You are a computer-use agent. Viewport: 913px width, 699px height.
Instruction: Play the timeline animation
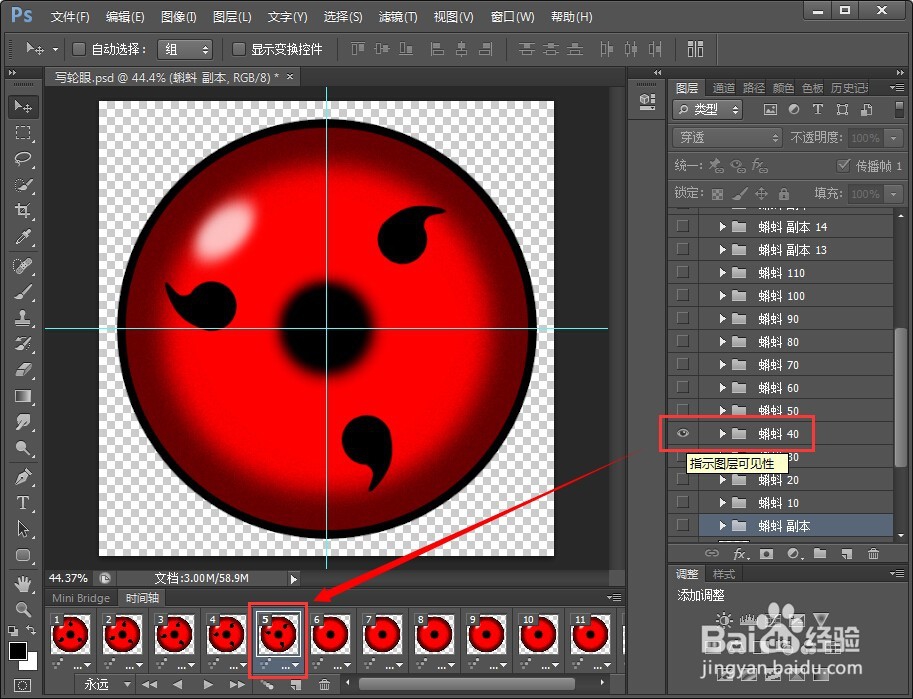pyautogui.click(x=208, y=684)
